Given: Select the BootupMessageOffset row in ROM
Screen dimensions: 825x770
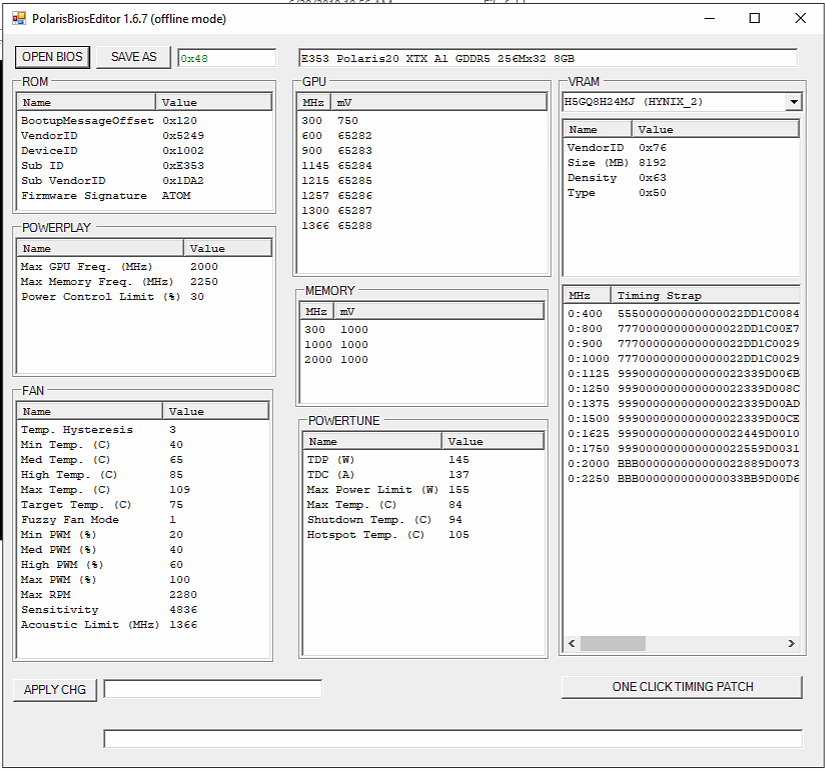Looking at the screenshot, I should point(109,121).
